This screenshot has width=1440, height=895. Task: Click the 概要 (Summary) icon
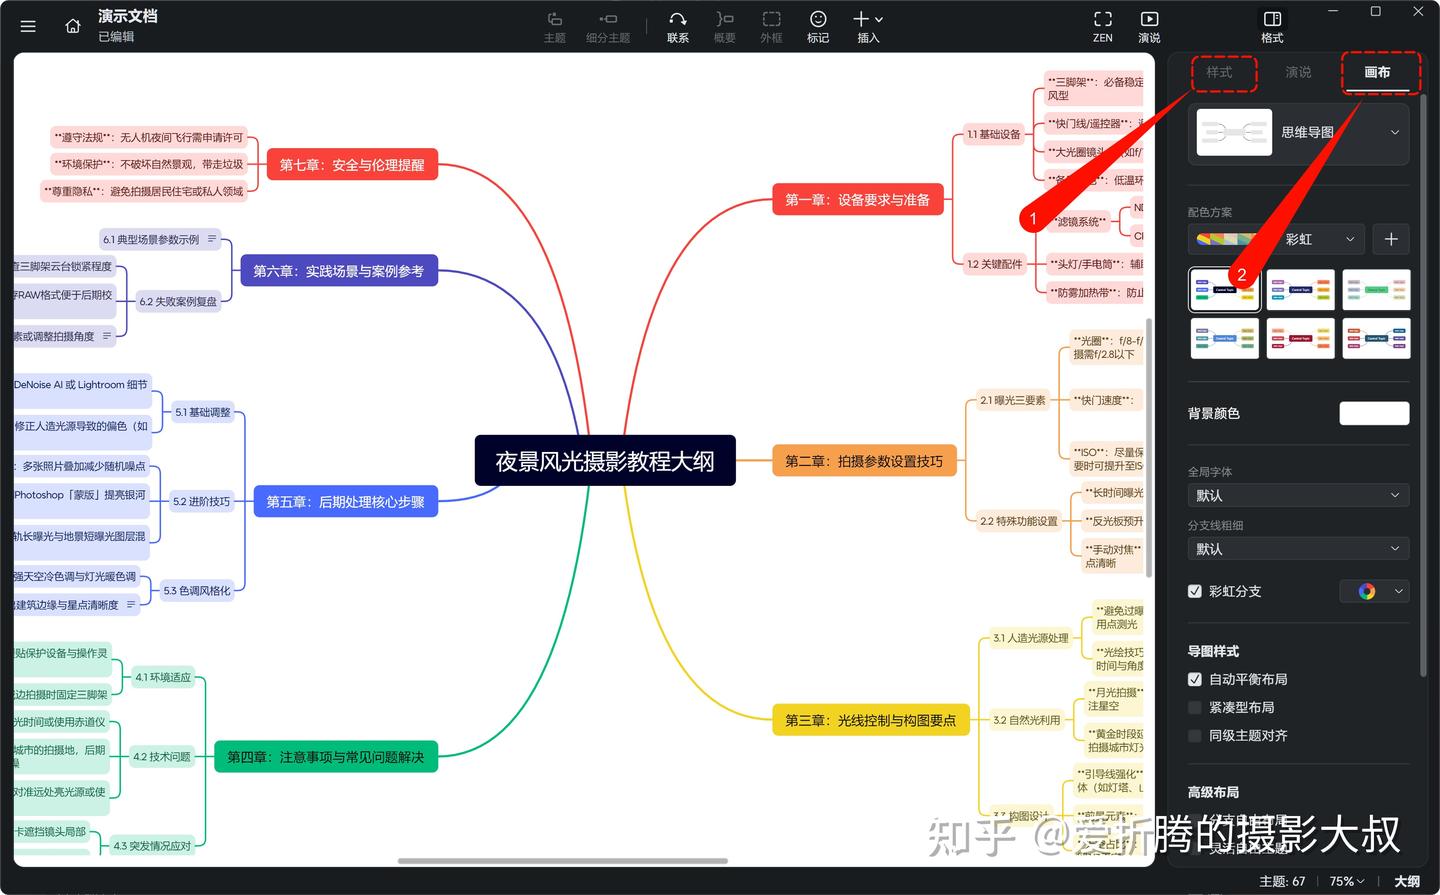pos(724,25)
